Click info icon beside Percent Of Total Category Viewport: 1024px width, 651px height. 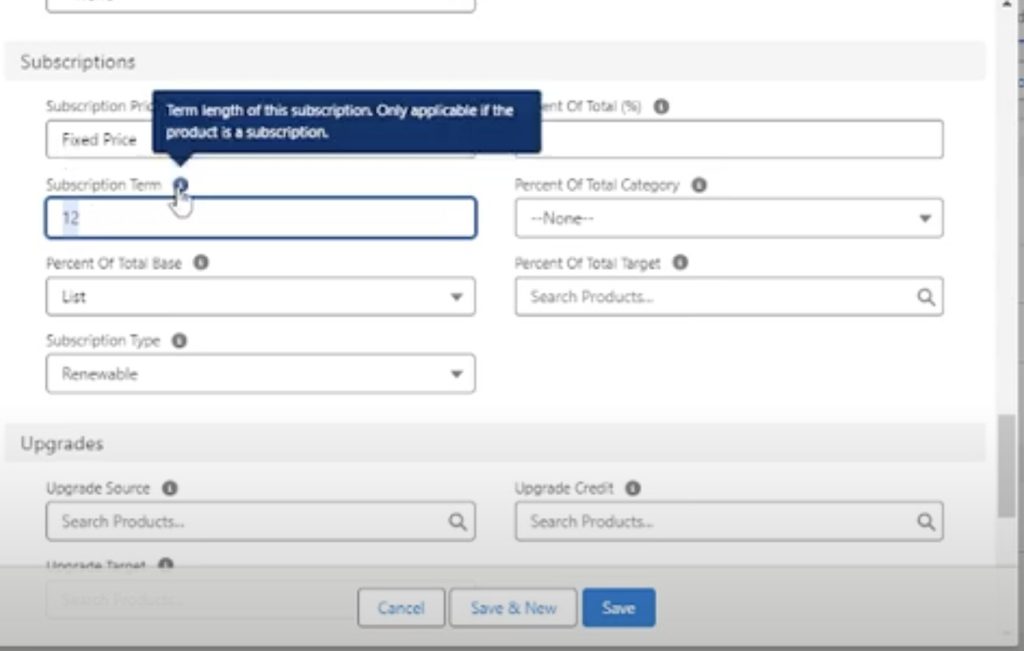(x=699, y=186)
